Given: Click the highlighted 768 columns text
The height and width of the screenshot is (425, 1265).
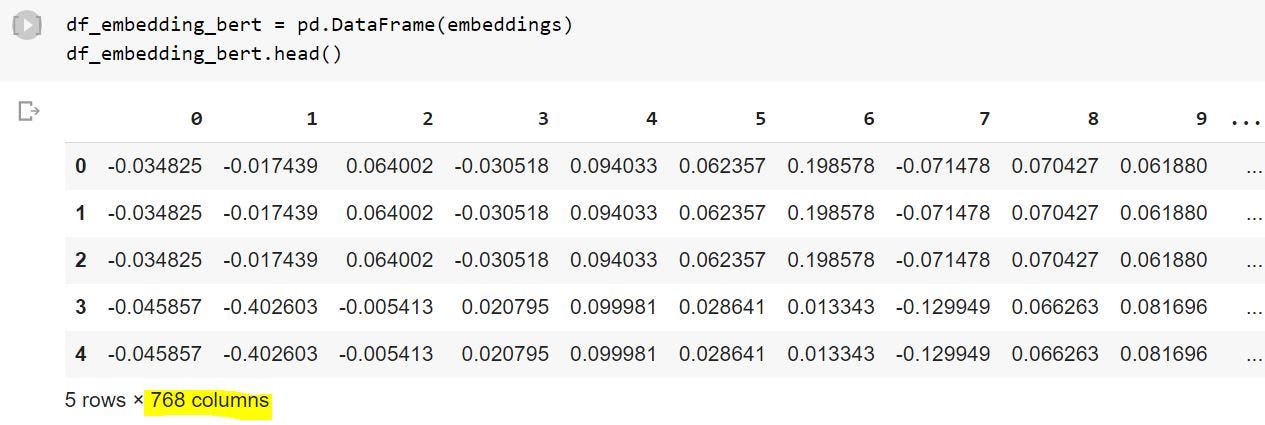Looking at the screenshot, I should (x=209, y=401).
